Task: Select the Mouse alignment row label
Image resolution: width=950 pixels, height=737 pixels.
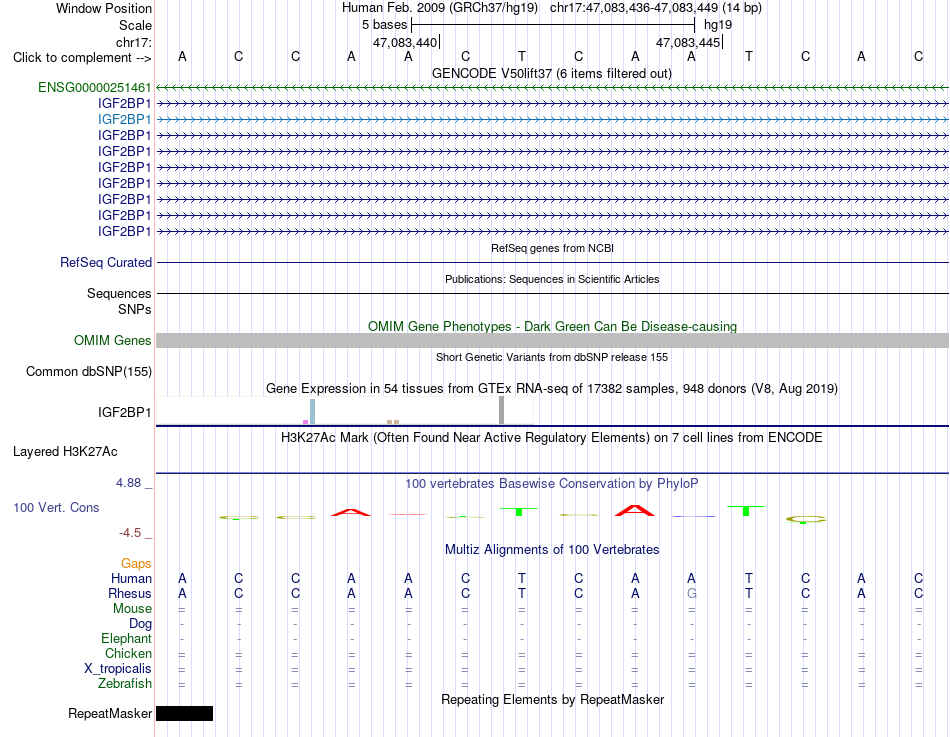Action: coord(132,609)
